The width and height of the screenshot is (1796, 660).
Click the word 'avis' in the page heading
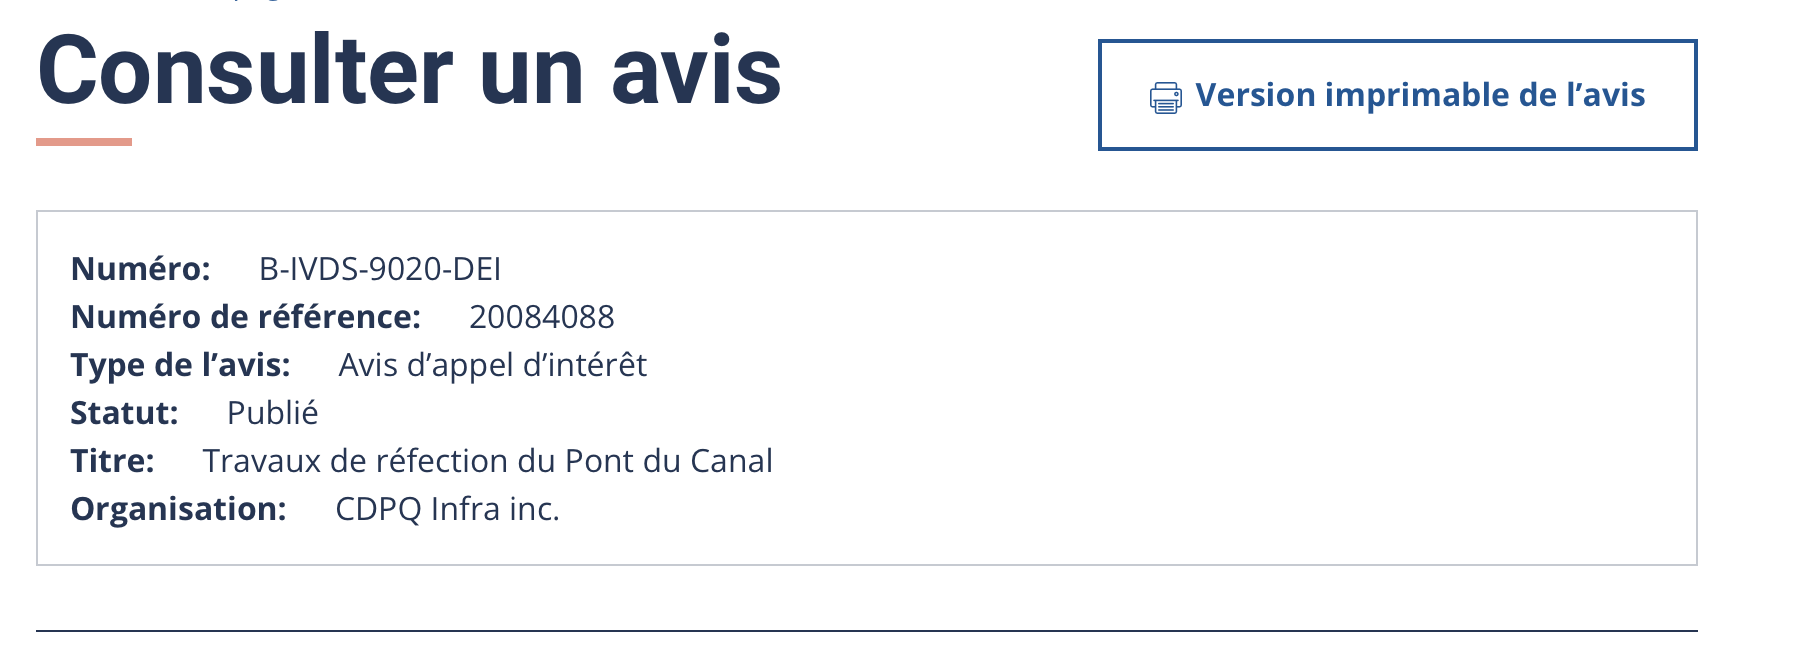pos(696,71)
